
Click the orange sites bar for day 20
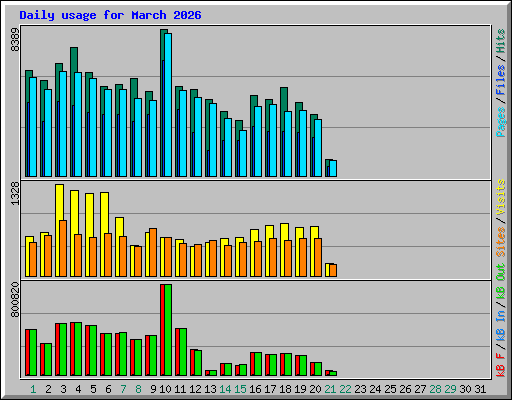point(318,258)
